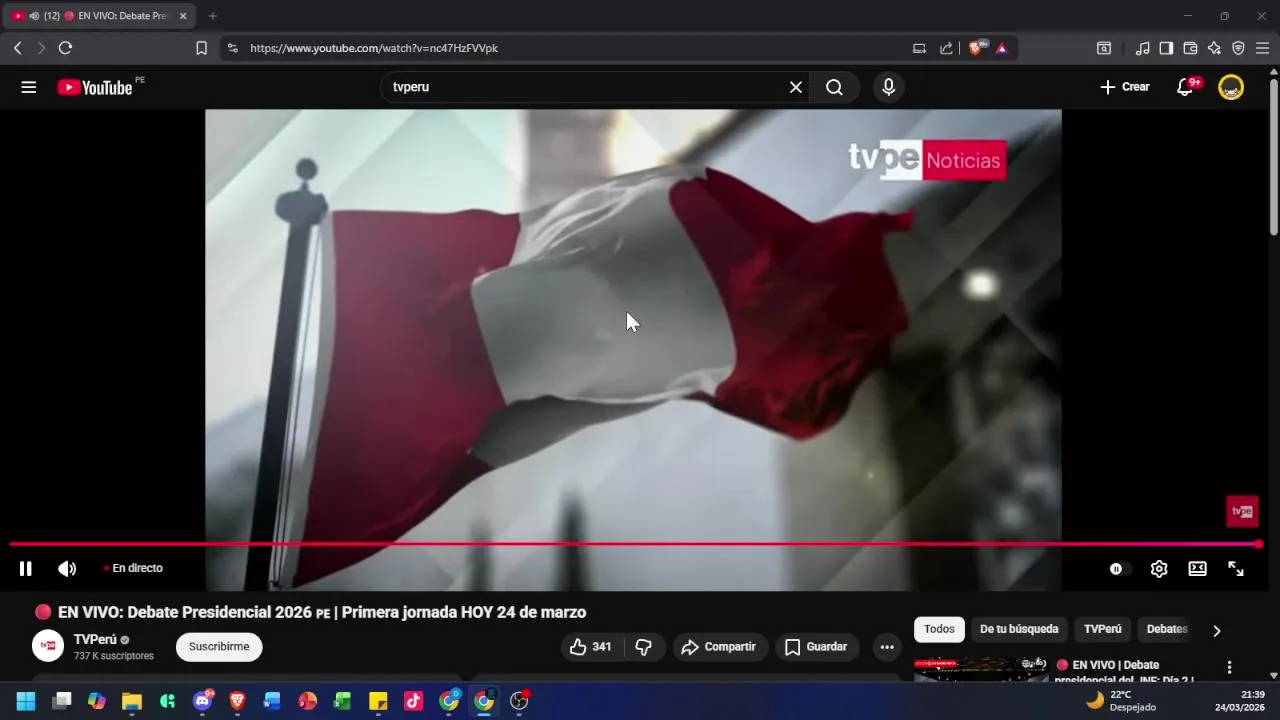
Task: Start voice search with the microphone
Action: click(888, 87)
